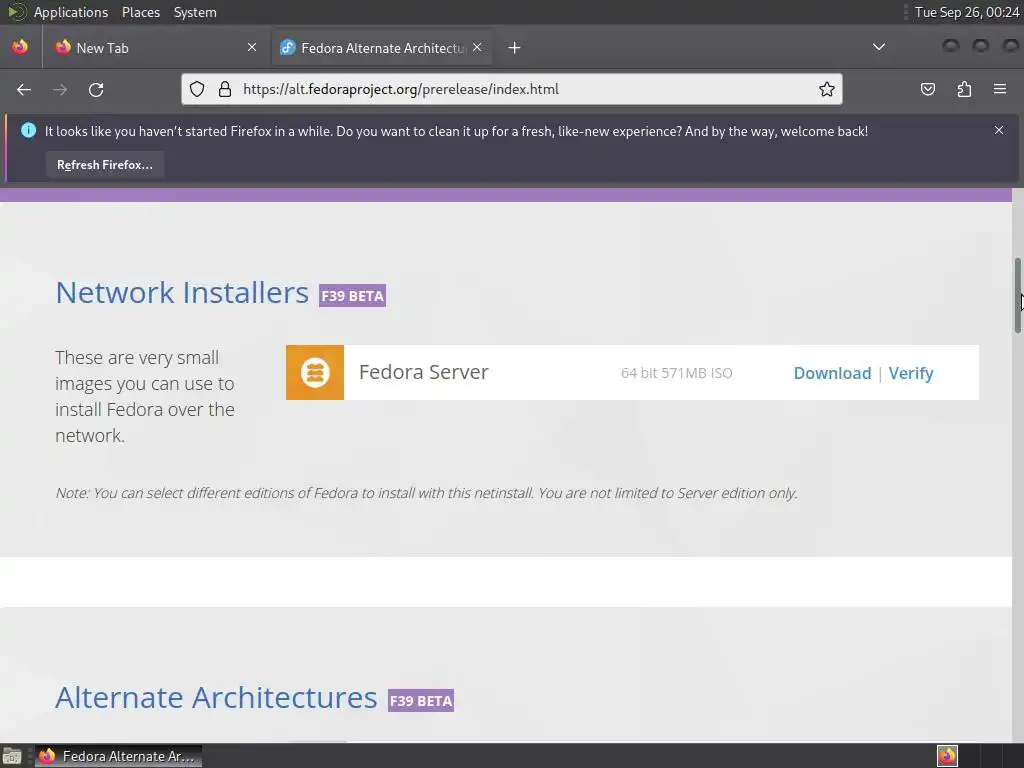Click the Fedora Server title text

[423, 372]
